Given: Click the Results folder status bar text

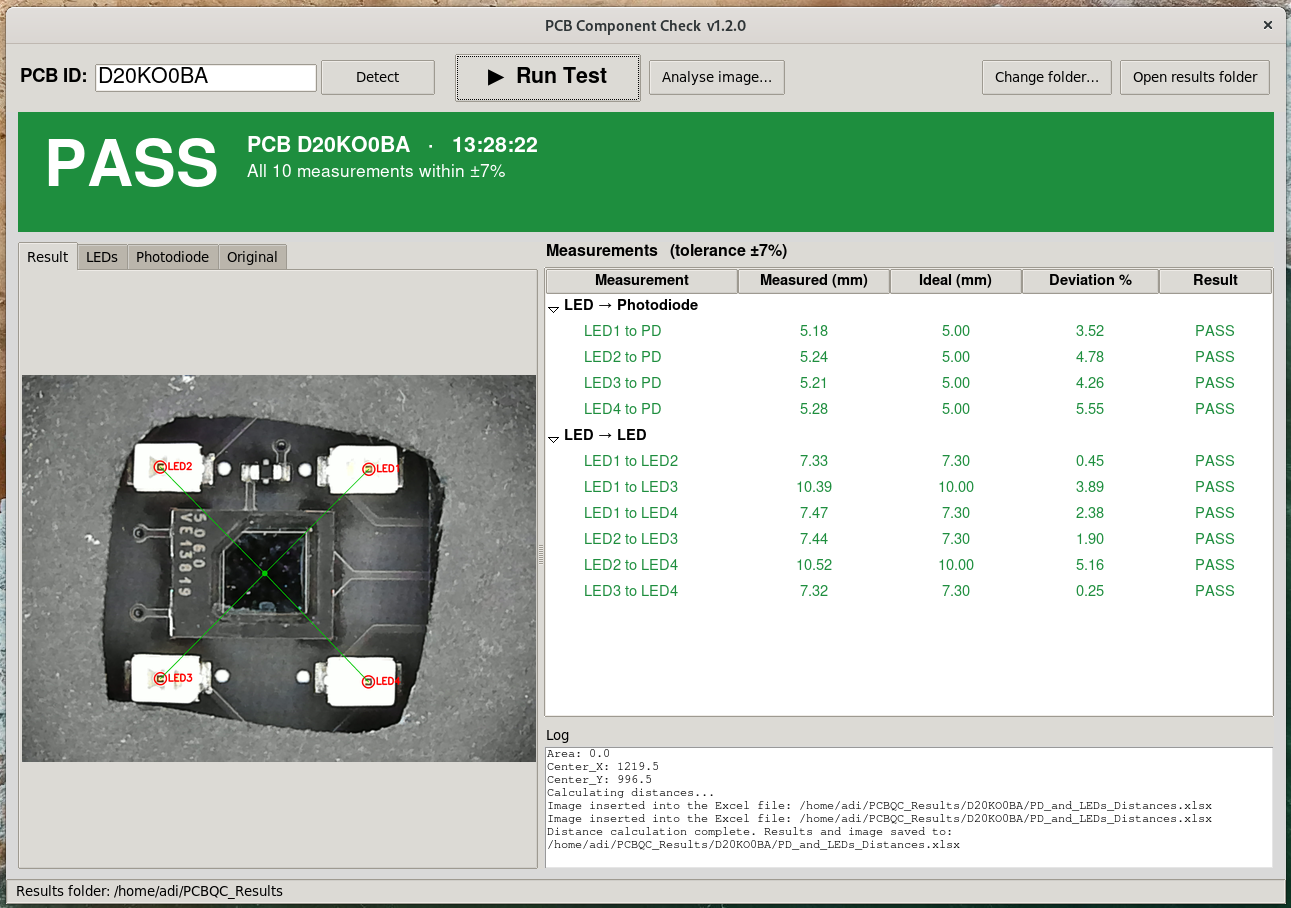Looking at the screenshot, I should click(x=150, y=891).
